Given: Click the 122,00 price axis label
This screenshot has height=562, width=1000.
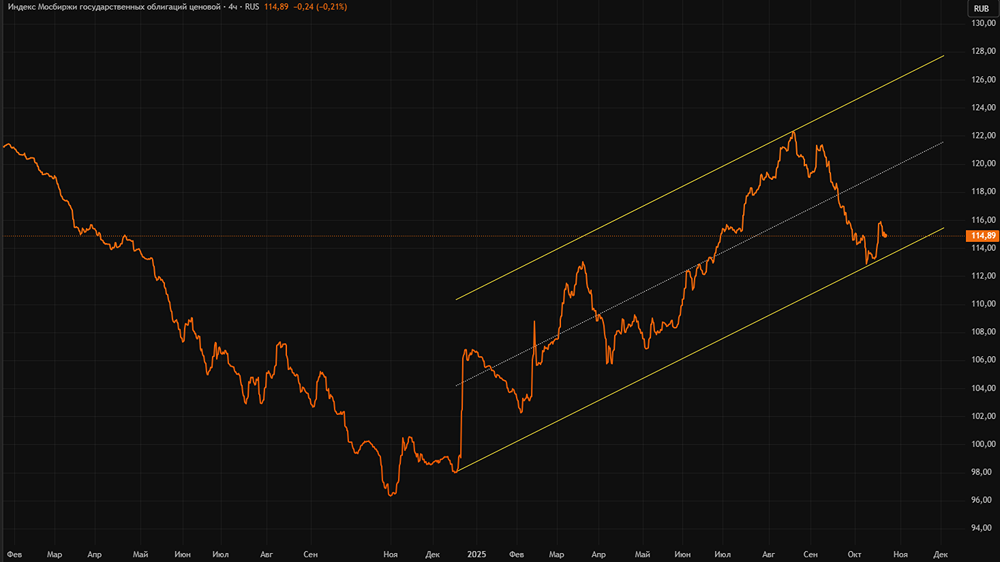Looking at the screenshot, I should coord(983,135).
